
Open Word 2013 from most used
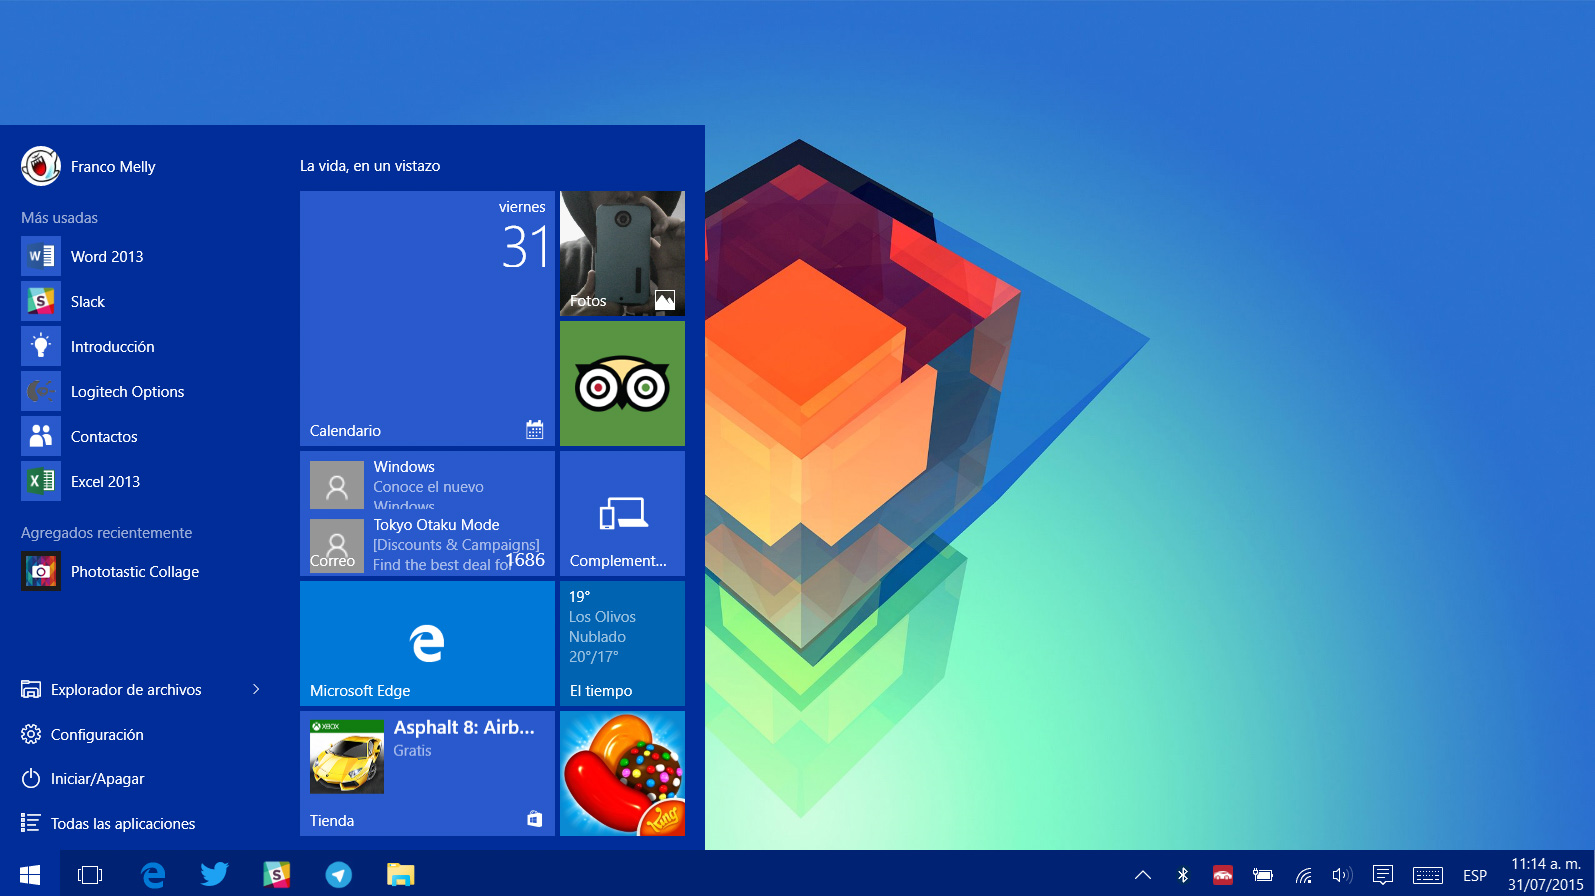(140, 256)
